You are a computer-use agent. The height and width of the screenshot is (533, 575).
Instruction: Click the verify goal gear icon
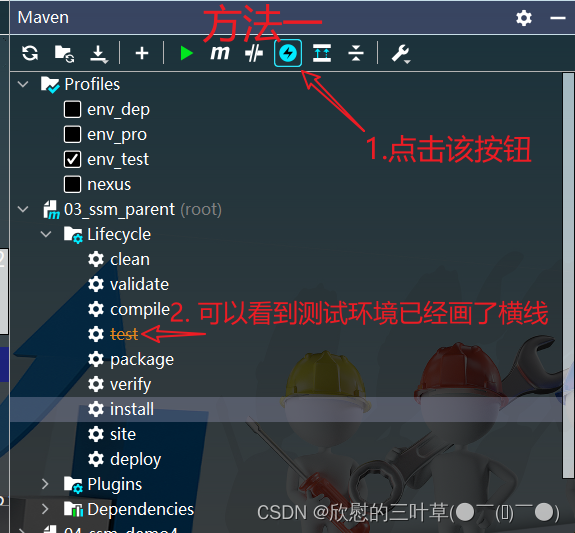point(96,384)
